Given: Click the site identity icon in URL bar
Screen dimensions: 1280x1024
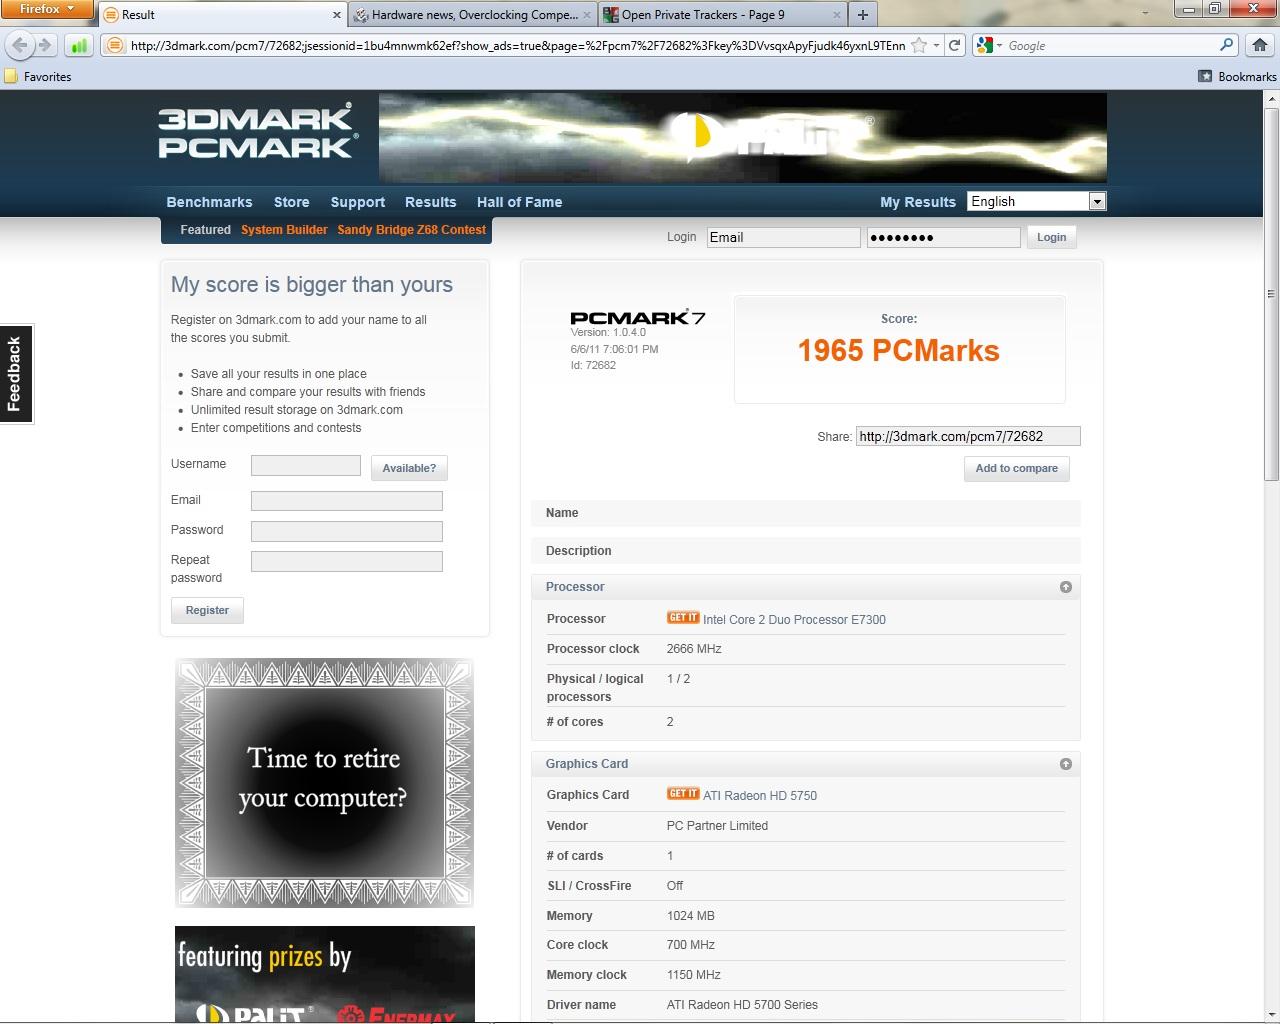Looking at the screenshot, I should [115, 45].
